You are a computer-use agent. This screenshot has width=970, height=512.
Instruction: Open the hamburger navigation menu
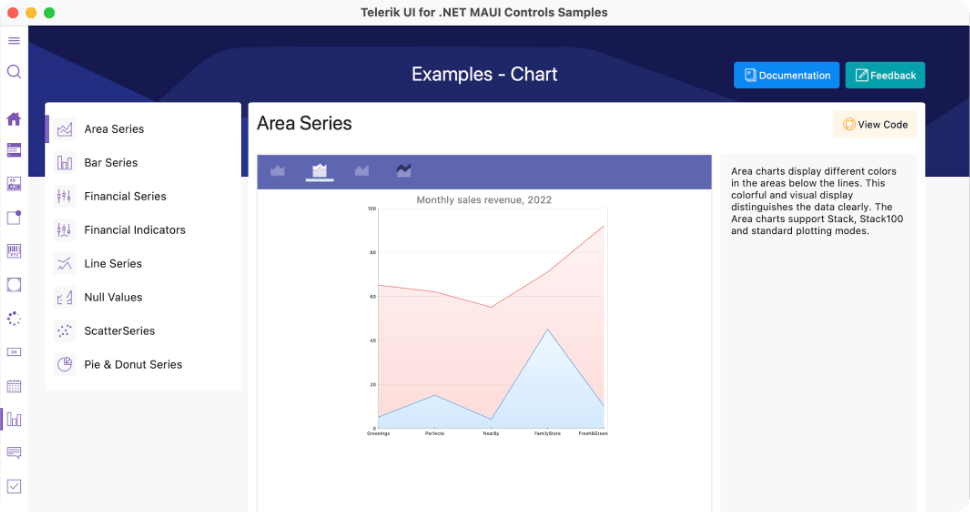[x=14, y=41]
